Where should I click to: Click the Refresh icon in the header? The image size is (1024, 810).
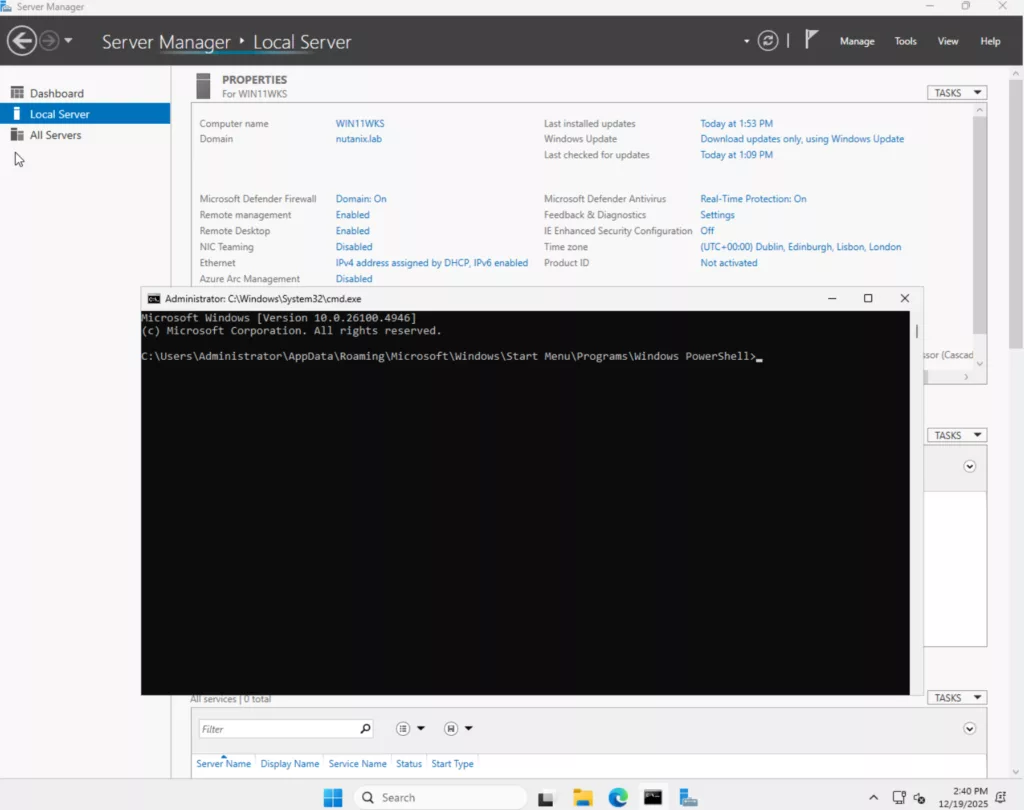pos(768,41)
